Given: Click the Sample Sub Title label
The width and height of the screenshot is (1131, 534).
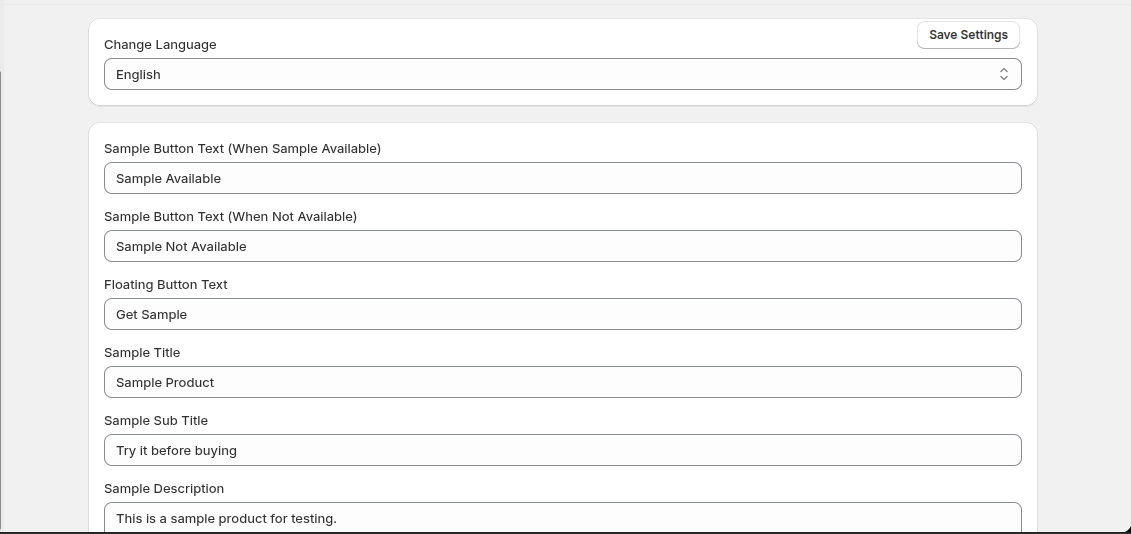Looking at the screenshot, I should [x=156, y=421].
